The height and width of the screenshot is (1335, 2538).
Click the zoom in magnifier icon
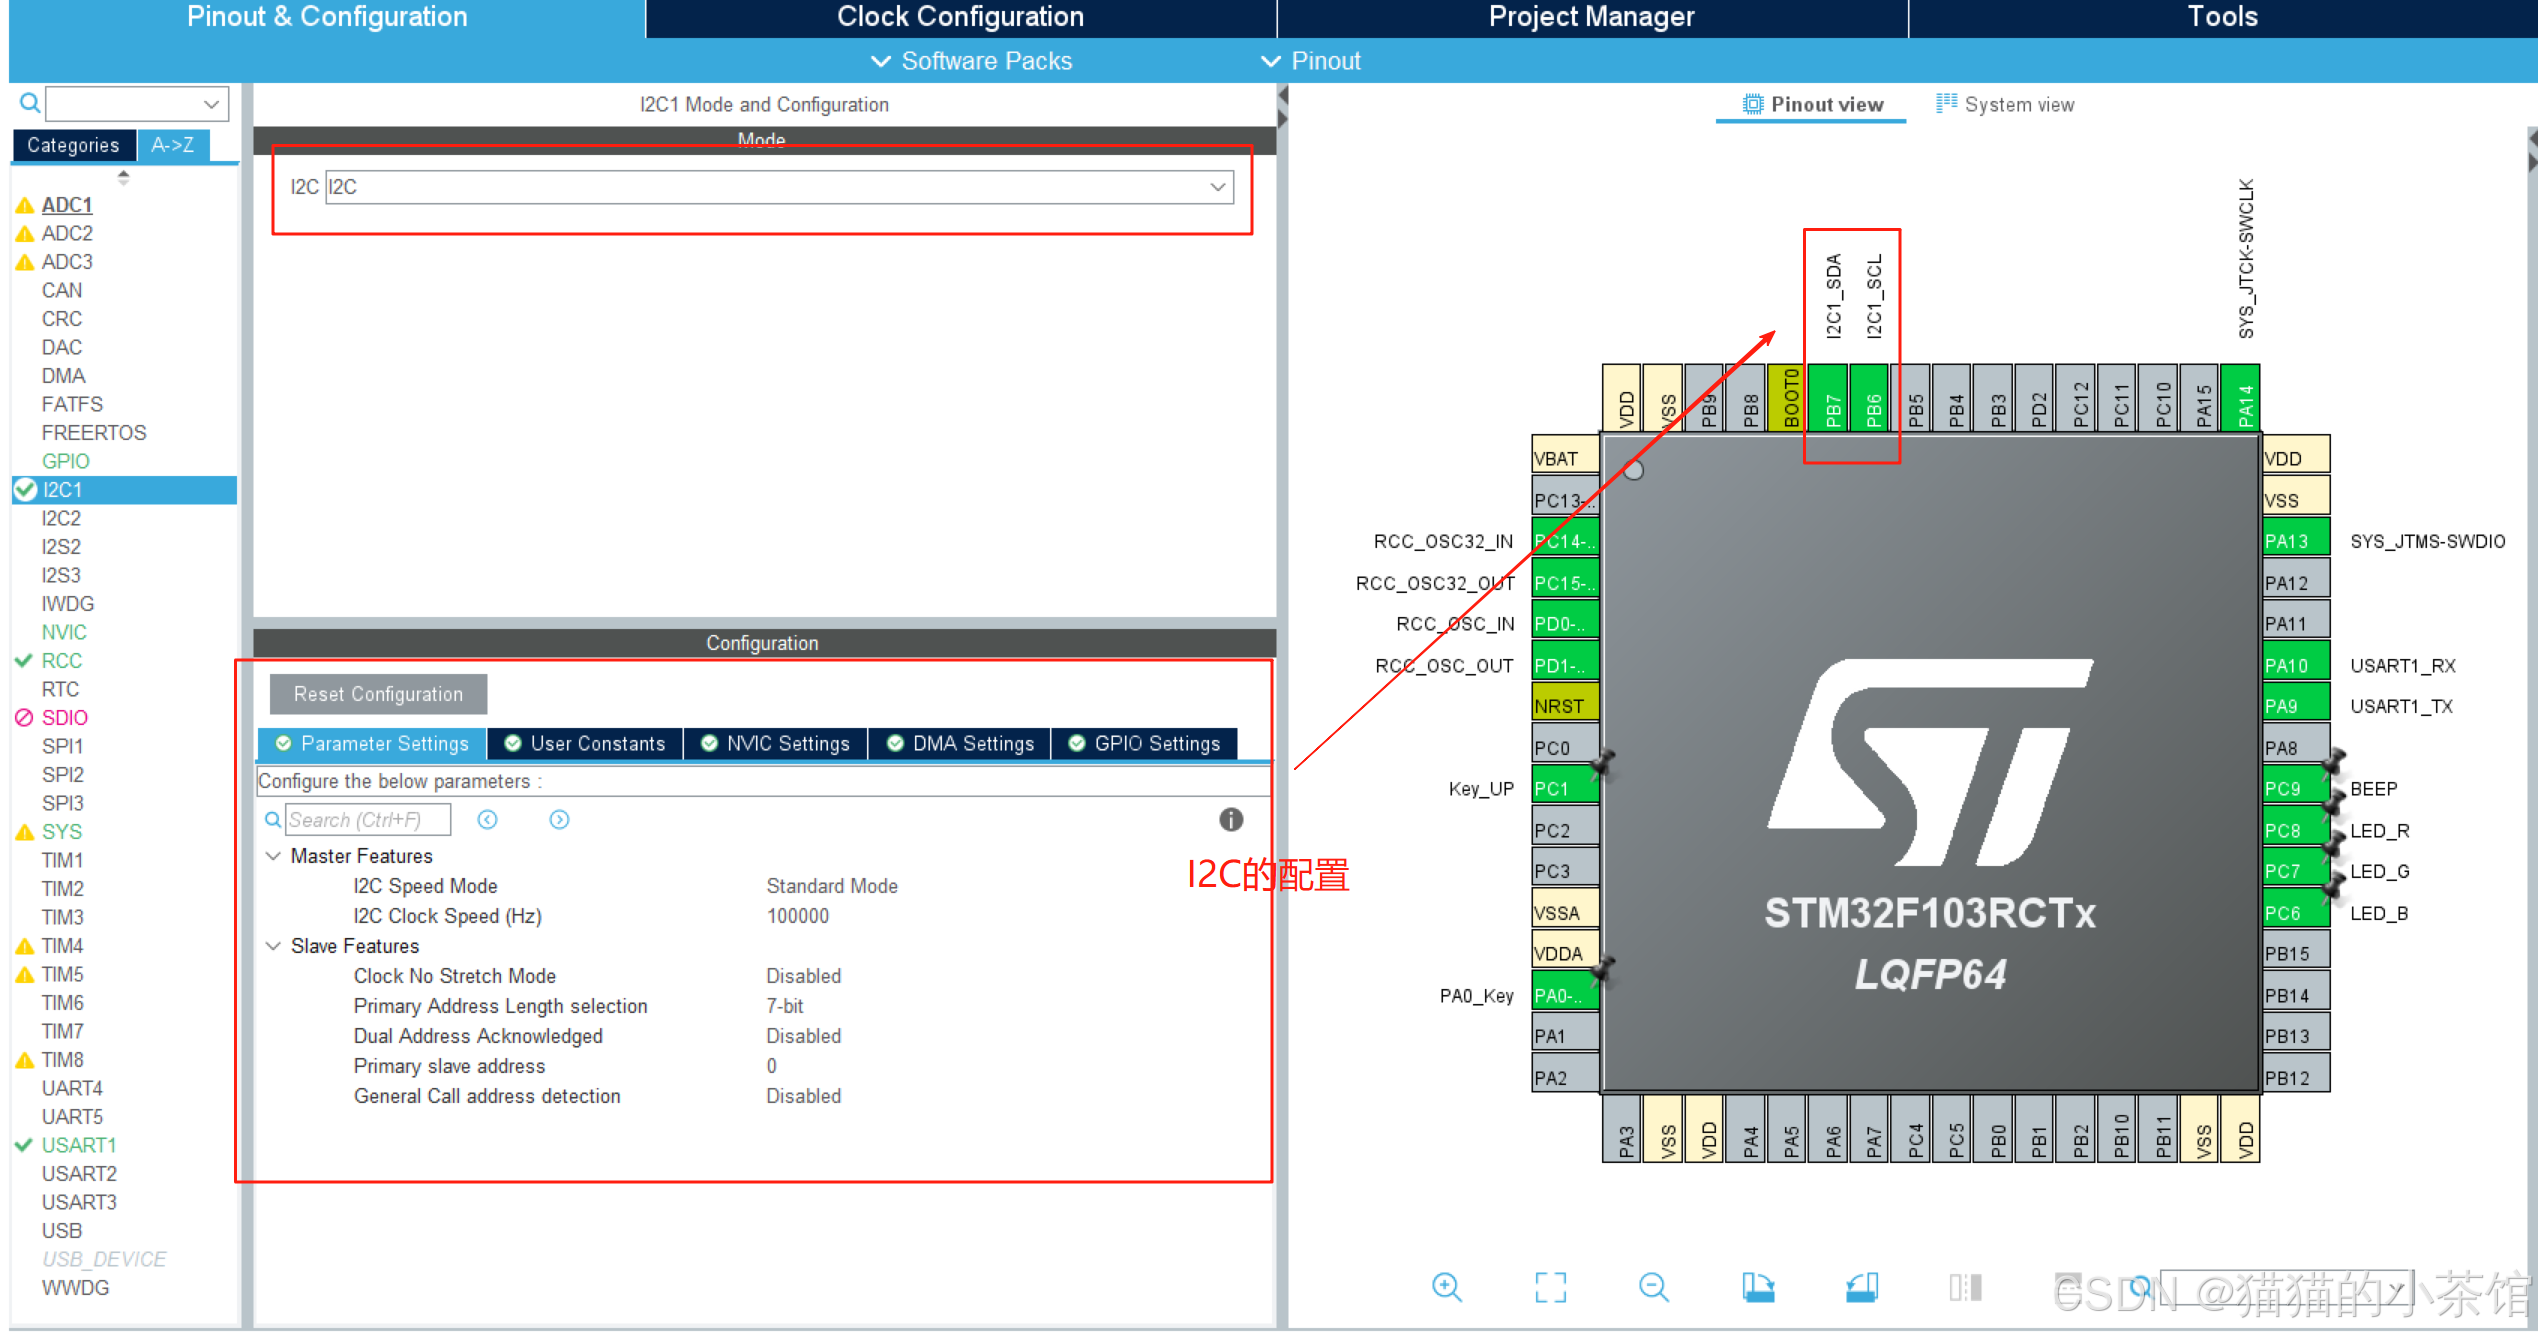(1446, 1287)
